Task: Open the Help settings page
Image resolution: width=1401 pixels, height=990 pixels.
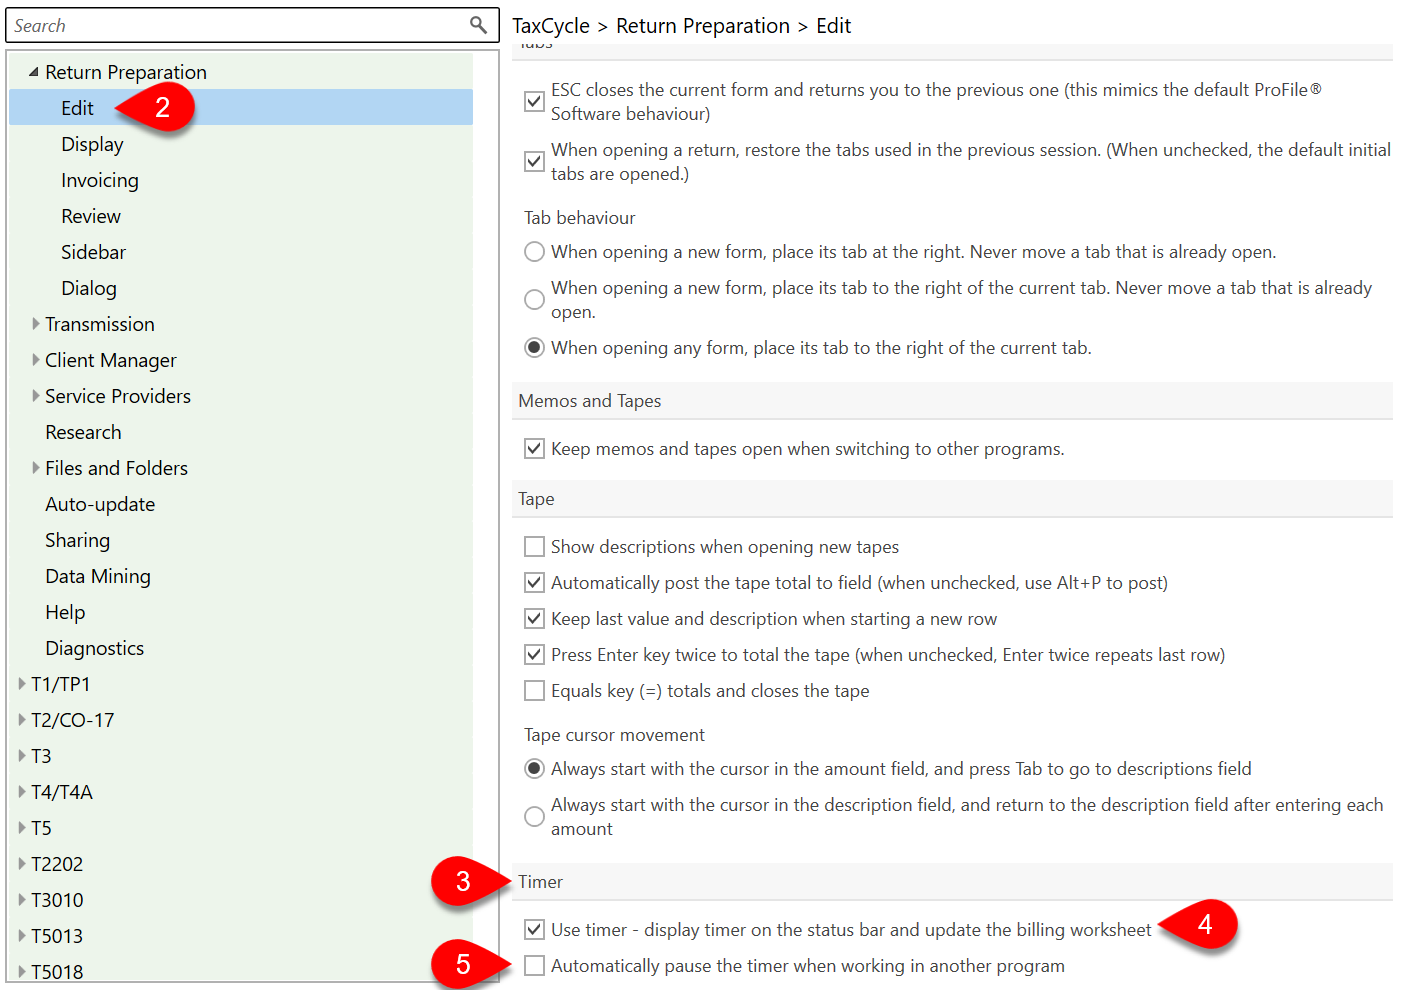Action: [65, 612]
